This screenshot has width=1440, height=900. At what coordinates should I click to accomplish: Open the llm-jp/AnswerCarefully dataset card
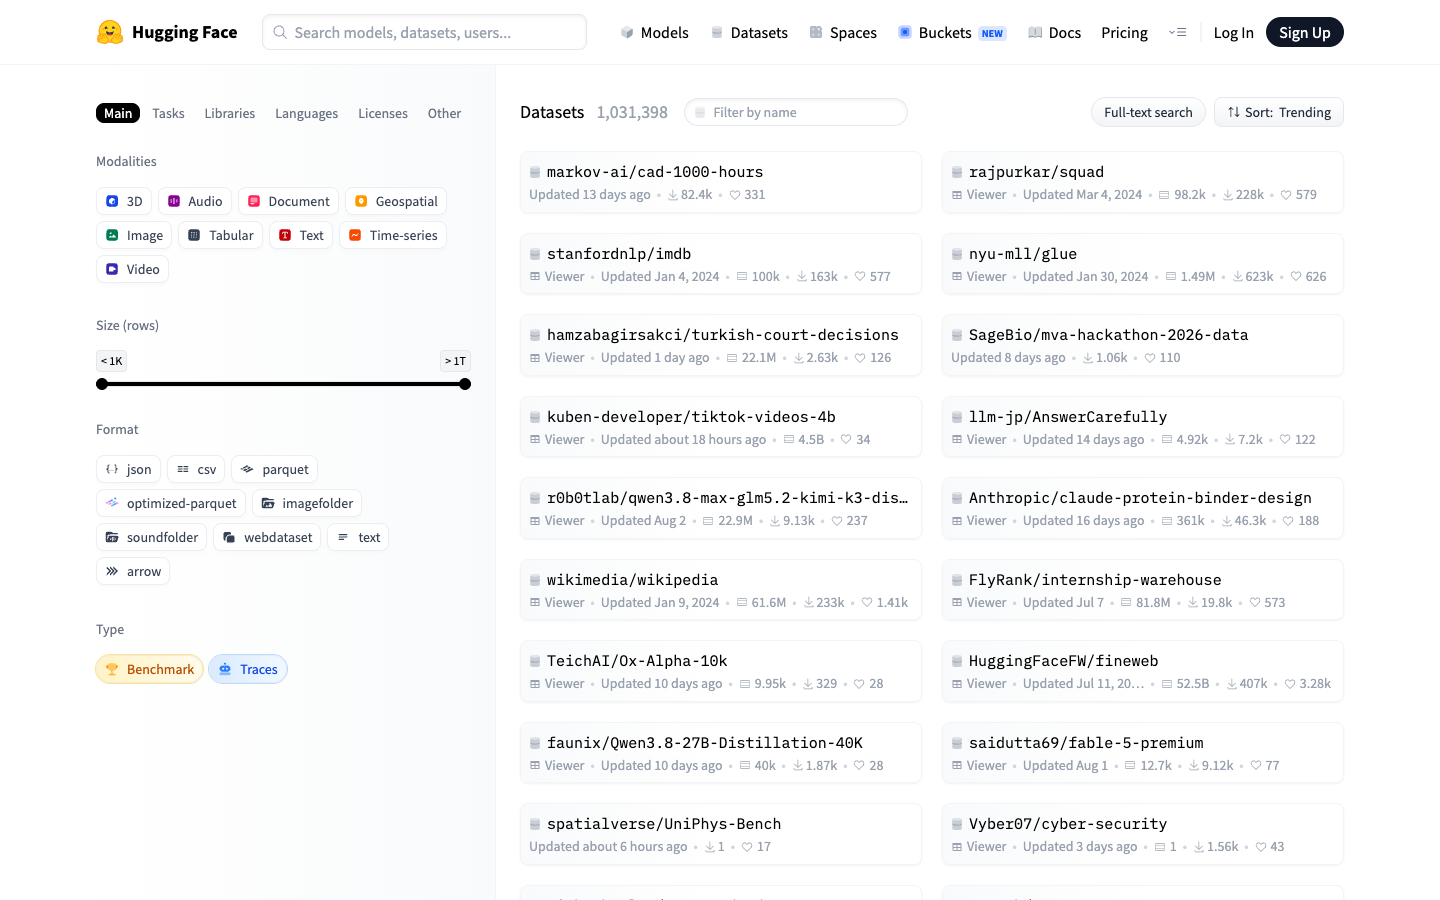pos(1143,427)
